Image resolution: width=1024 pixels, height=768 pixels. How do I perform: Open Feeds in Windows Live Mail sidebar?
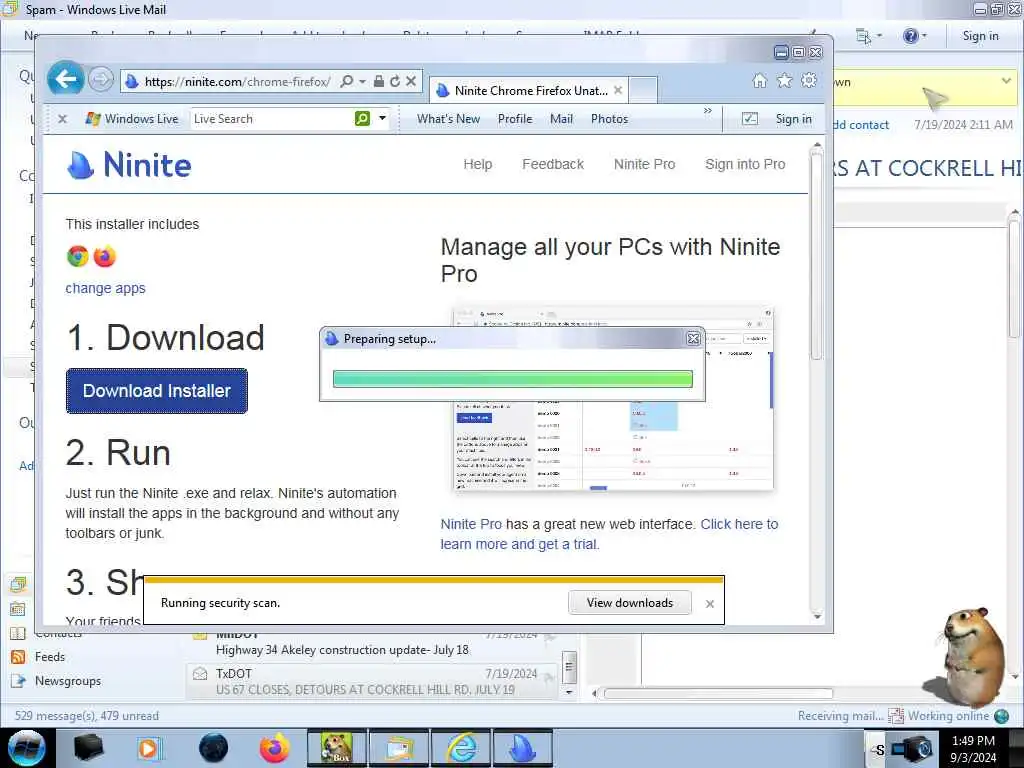click(x=50, y=657)
